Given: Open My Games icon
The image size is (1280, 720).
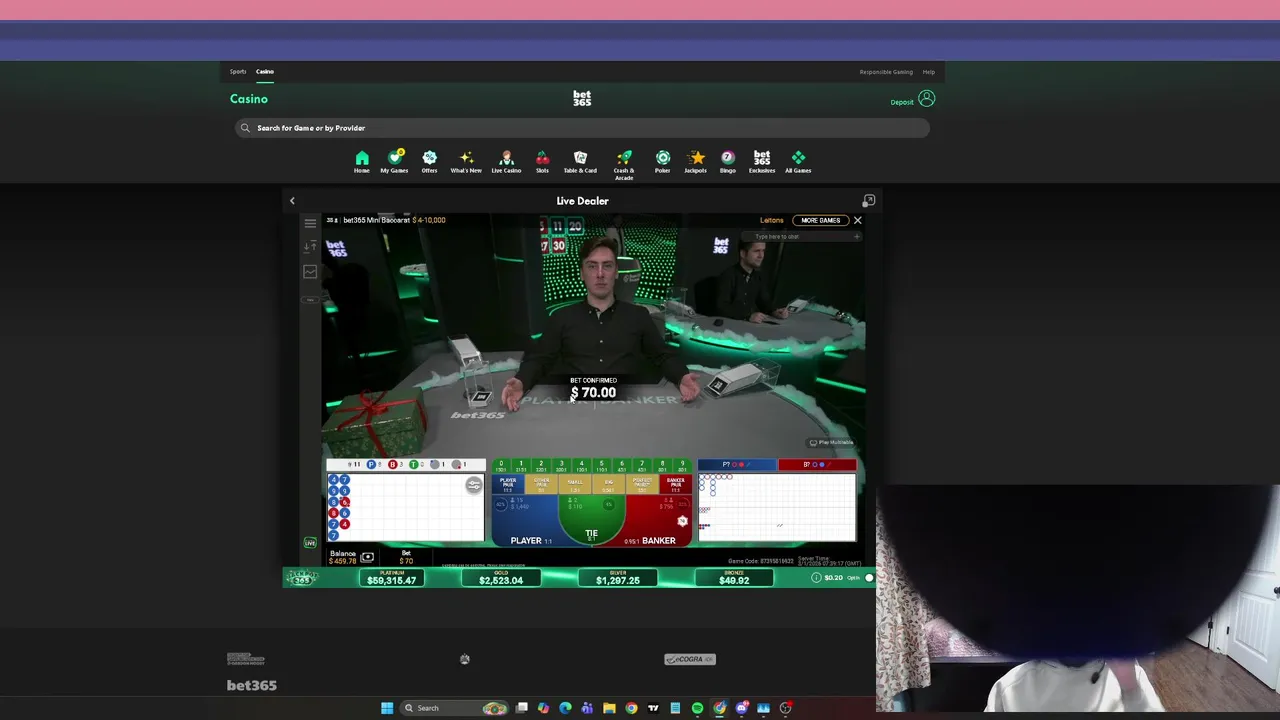Looking at the screenshot, I should [x=394, y=162].
